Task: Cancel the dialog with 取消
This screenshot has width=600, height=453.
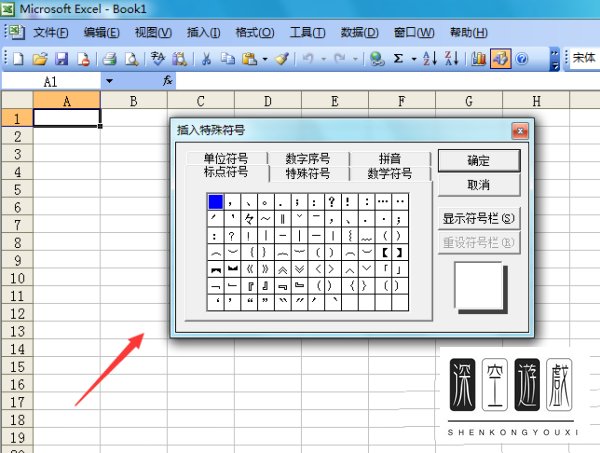Action: click(x=479, y=185)
